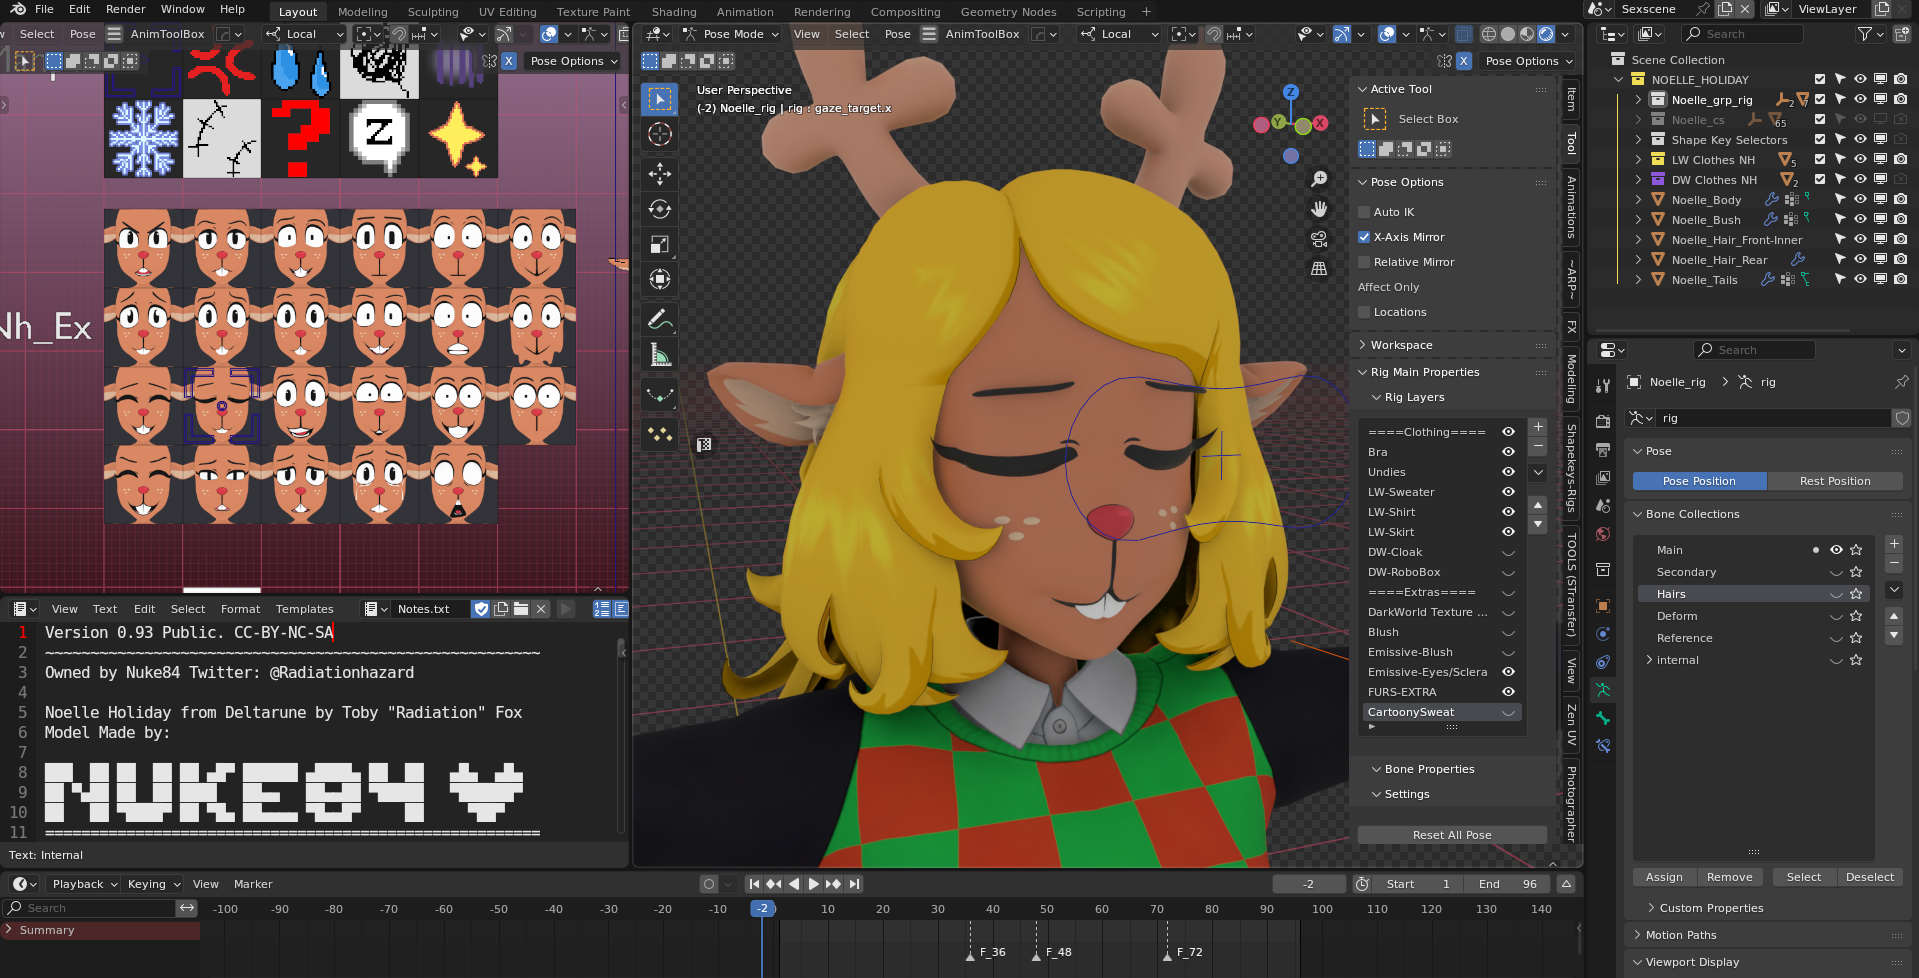Click the current frame field showing -2
This screenshot has width=1919, height=978.
(x=1308, y=884)
